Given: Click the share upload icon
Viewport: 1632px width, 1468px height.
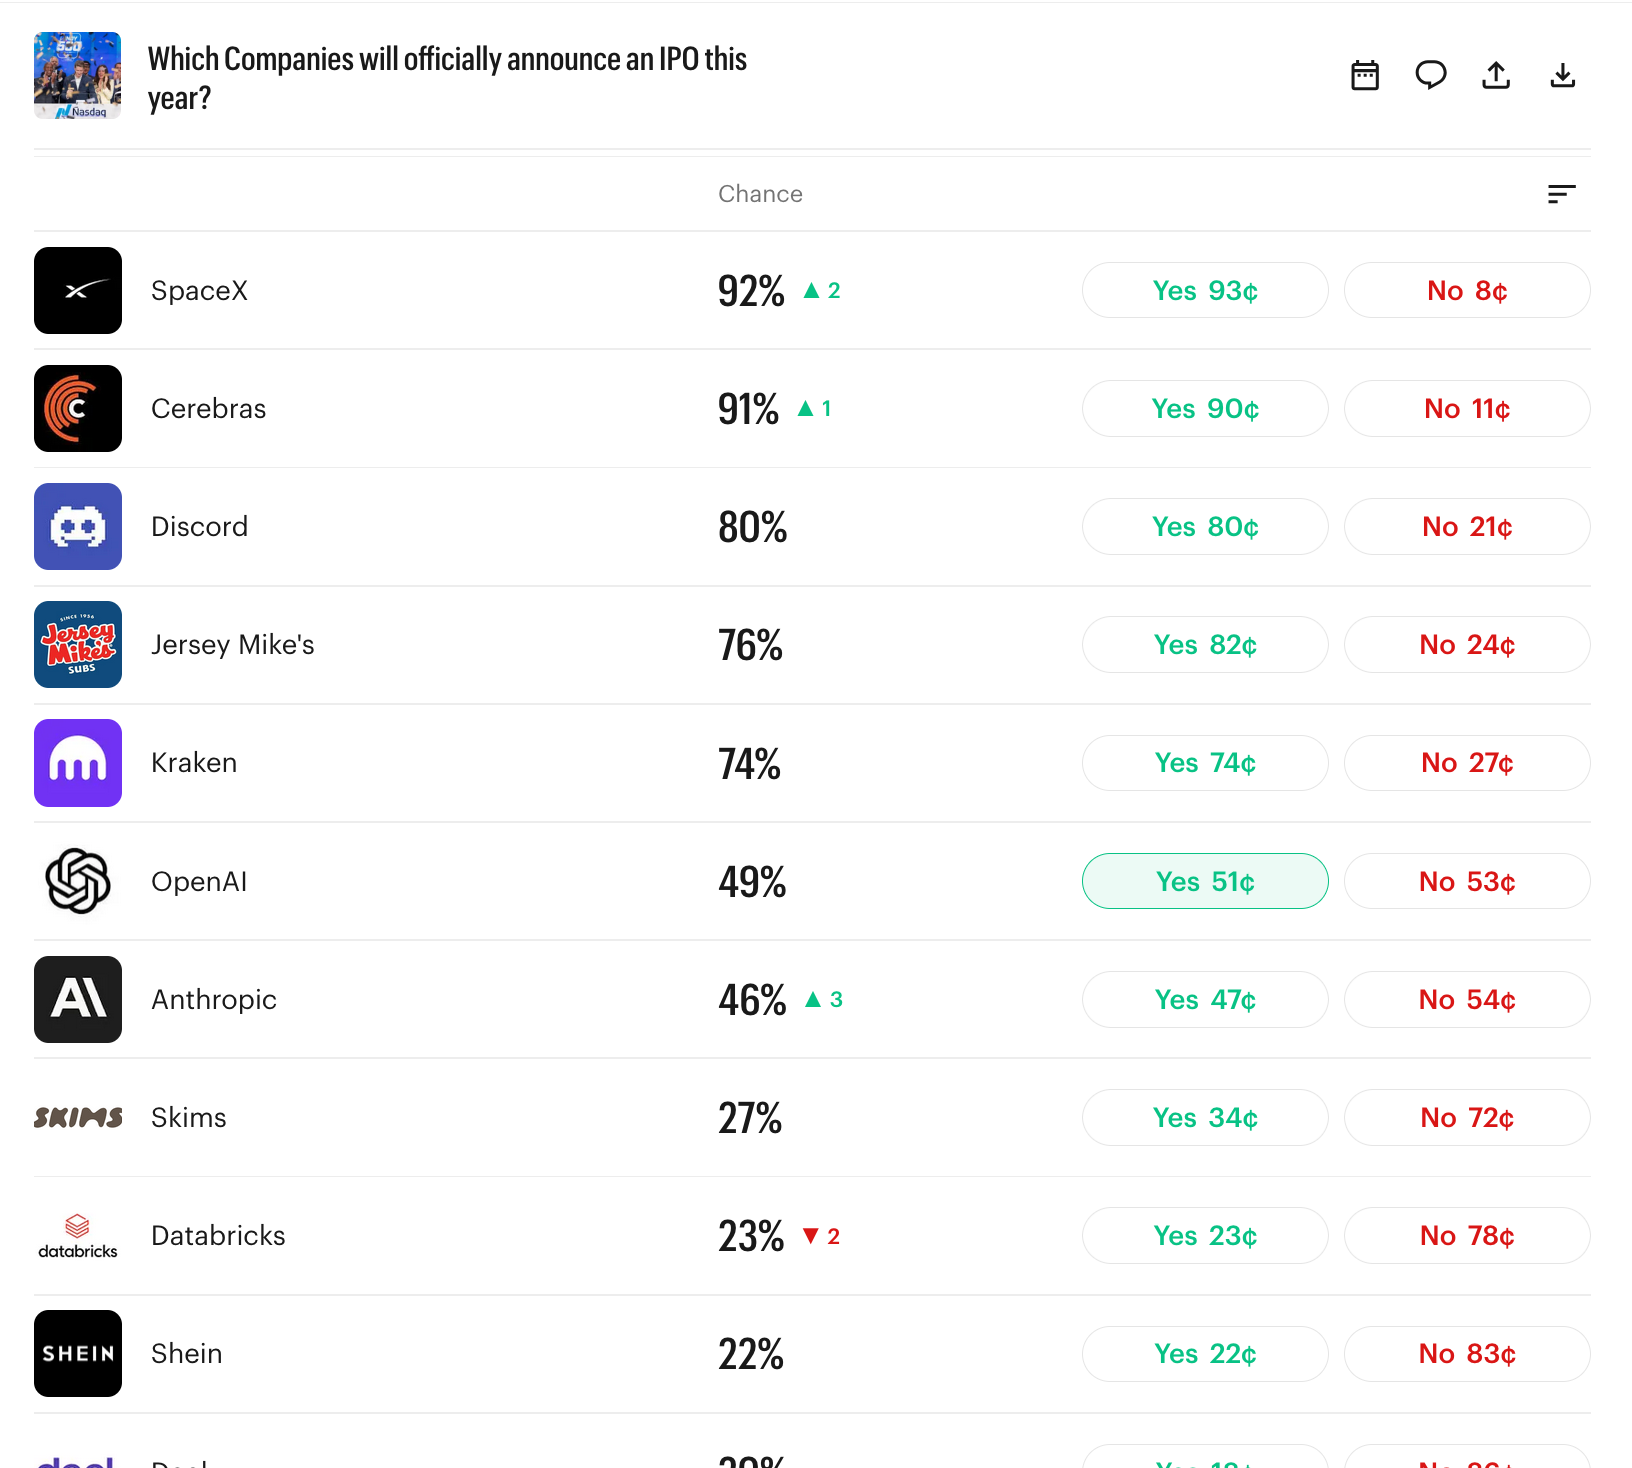Looking at the screenshot, I should click(x=1496, y=76).
